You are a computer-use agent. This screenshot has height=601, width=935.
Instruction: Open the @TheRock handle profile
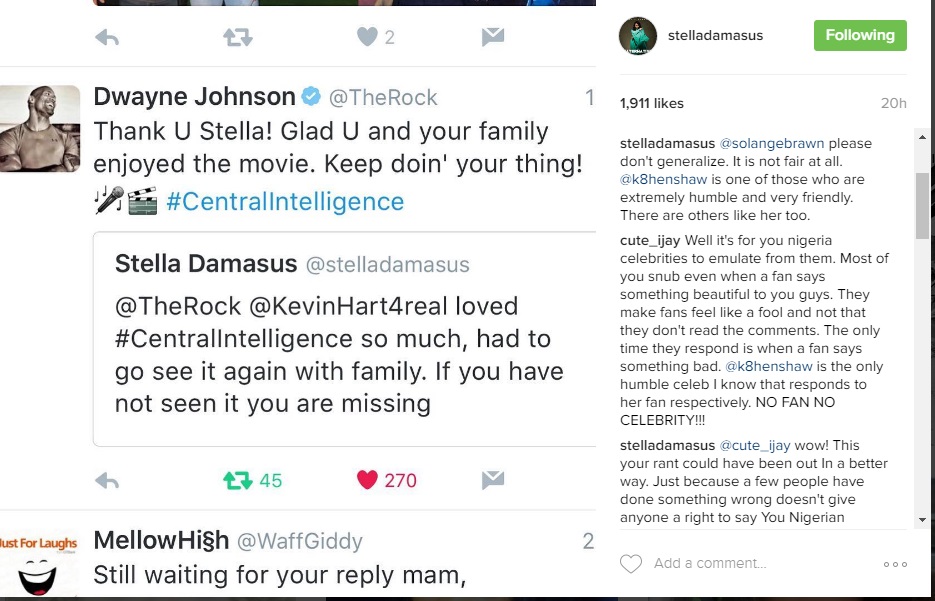pos(383,97)
